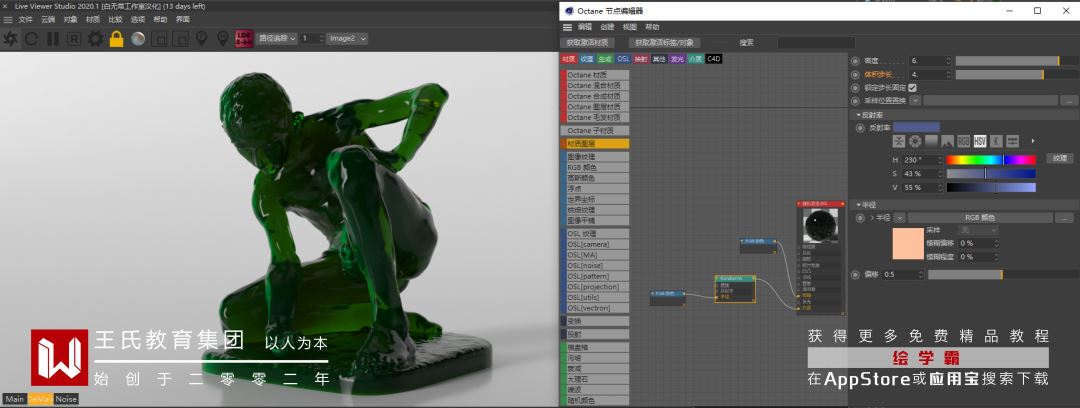Select the C4D node category tab
Viewport: 1080px width, 408px height.
click(714, 59)
